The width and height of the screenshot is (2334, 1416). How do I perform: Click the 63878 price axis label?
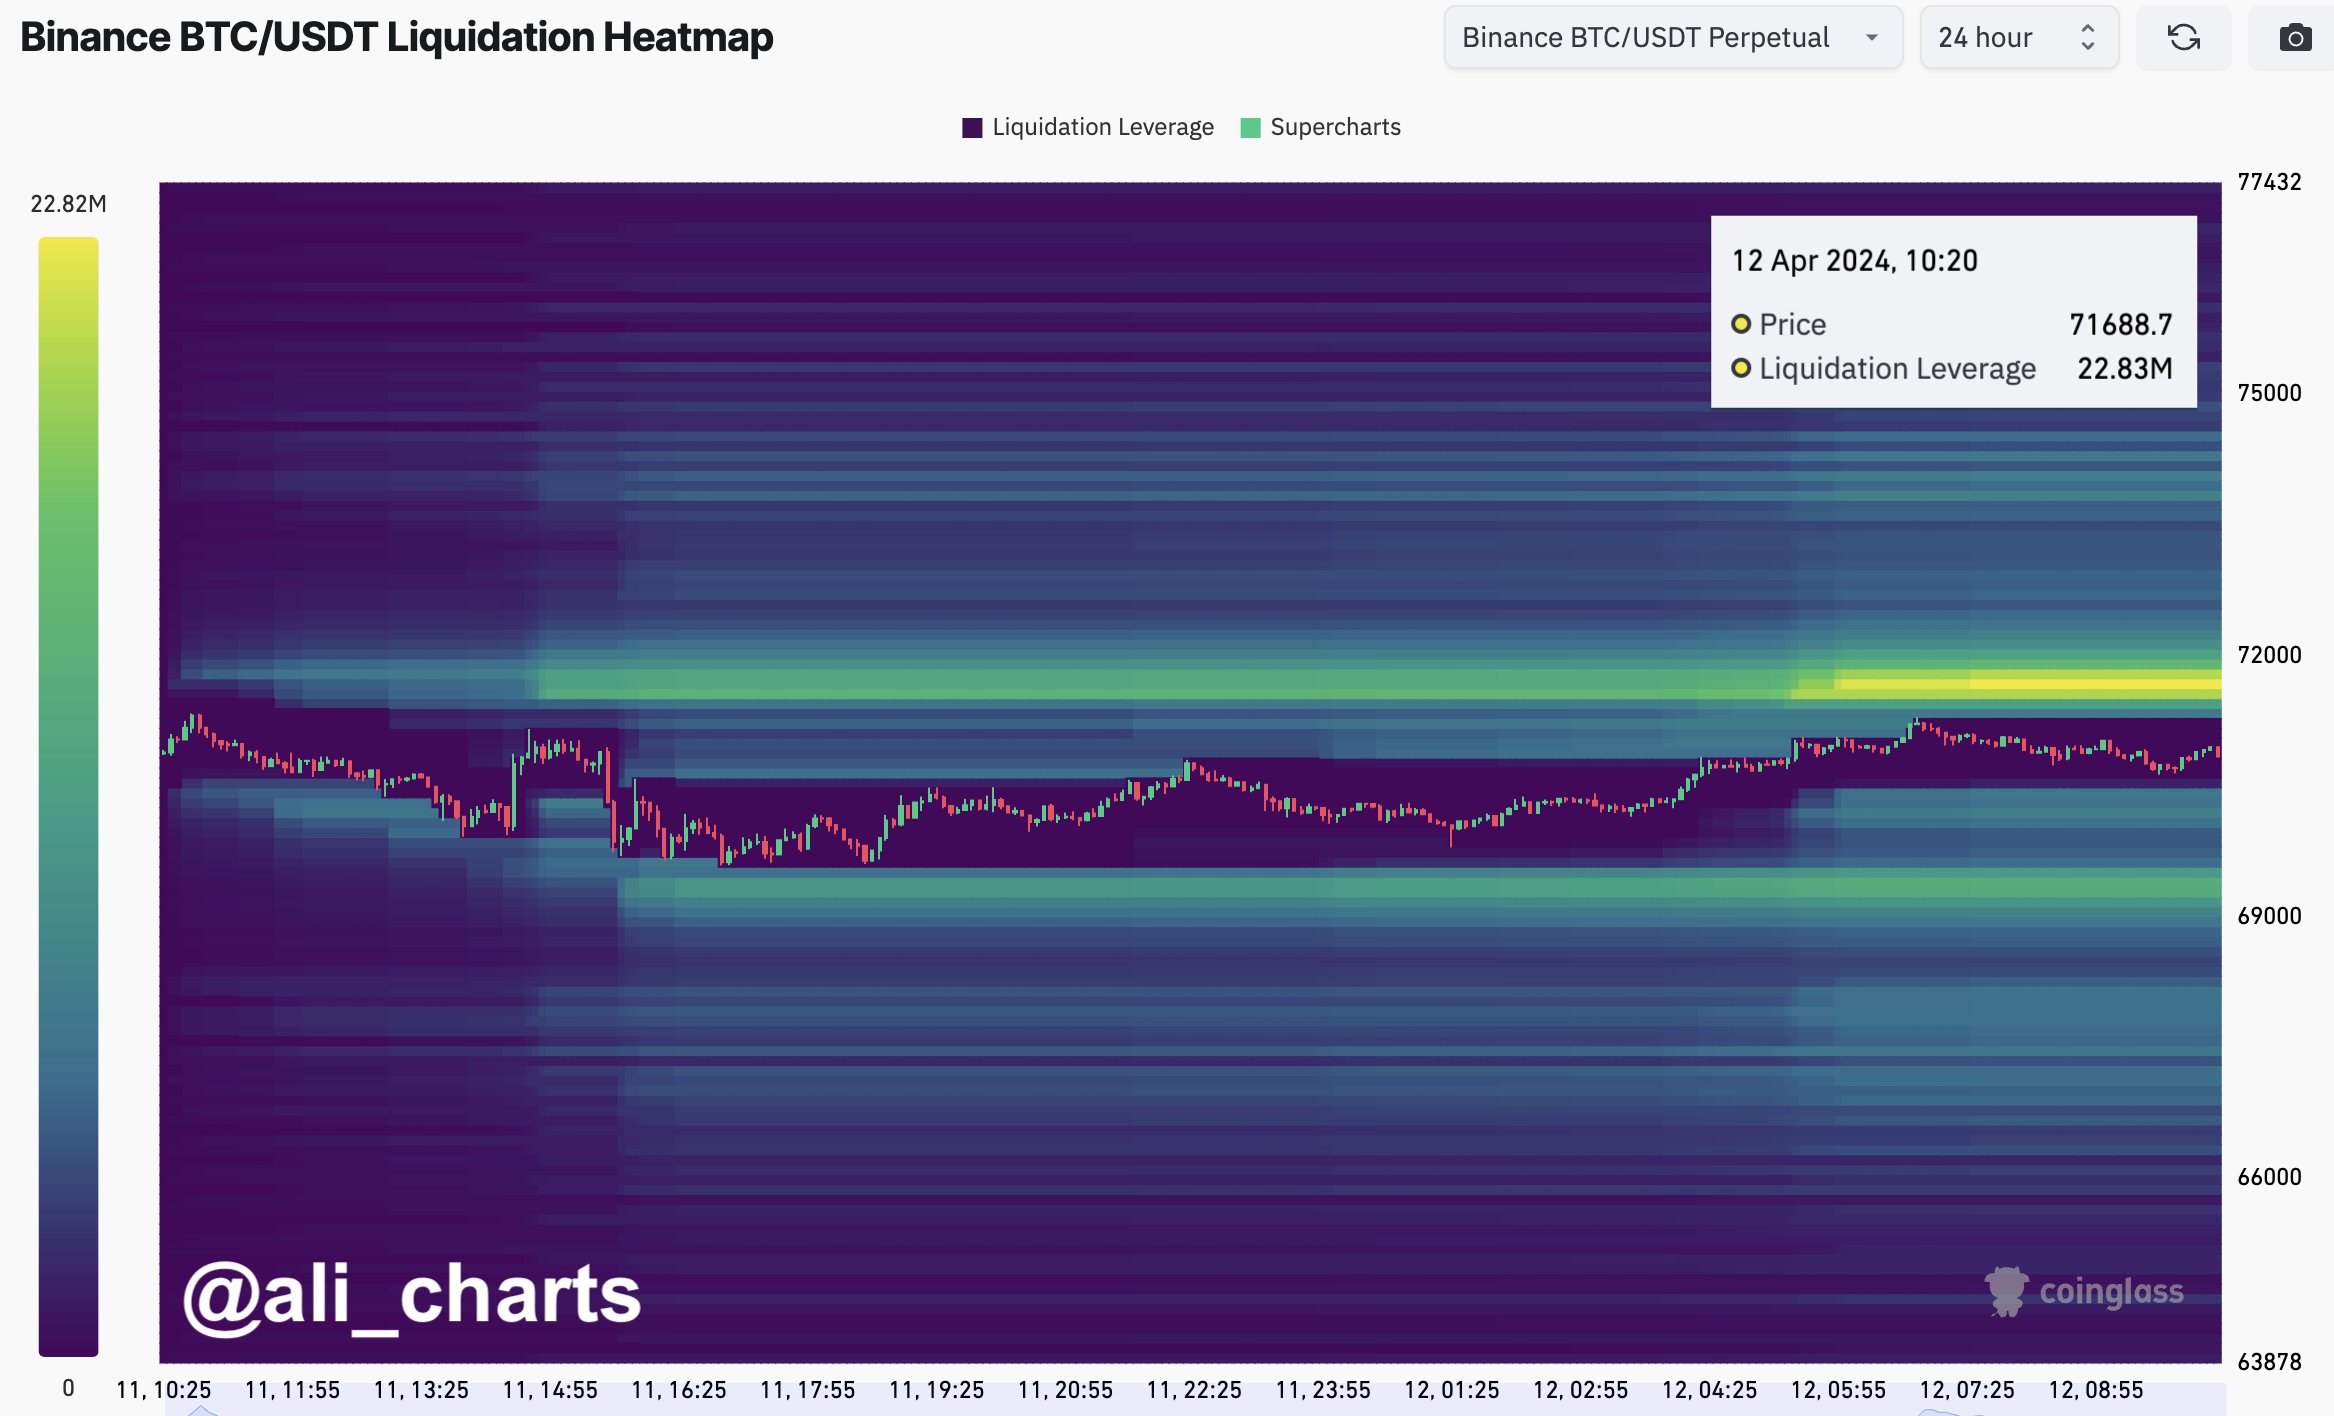2269,1362
